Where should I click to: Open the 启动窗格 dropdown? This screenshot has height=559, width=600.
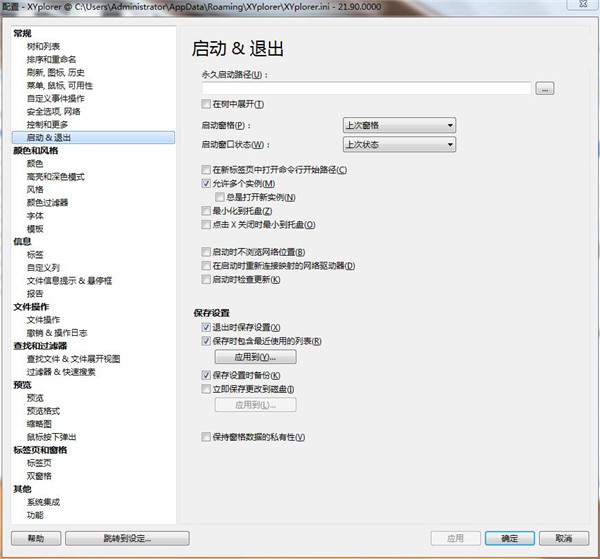point(398,125)
